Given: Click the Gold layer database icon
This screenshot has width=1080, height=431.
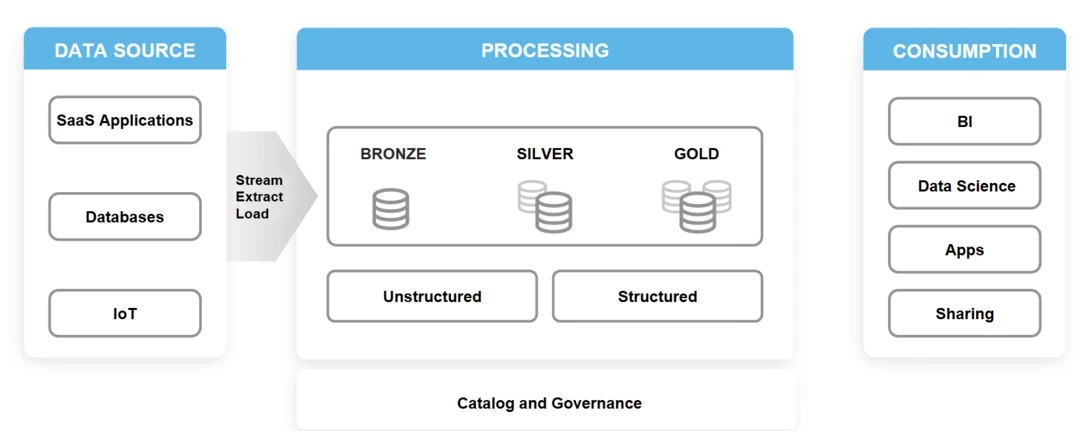Looking at the screenshot, I should 697,205.
